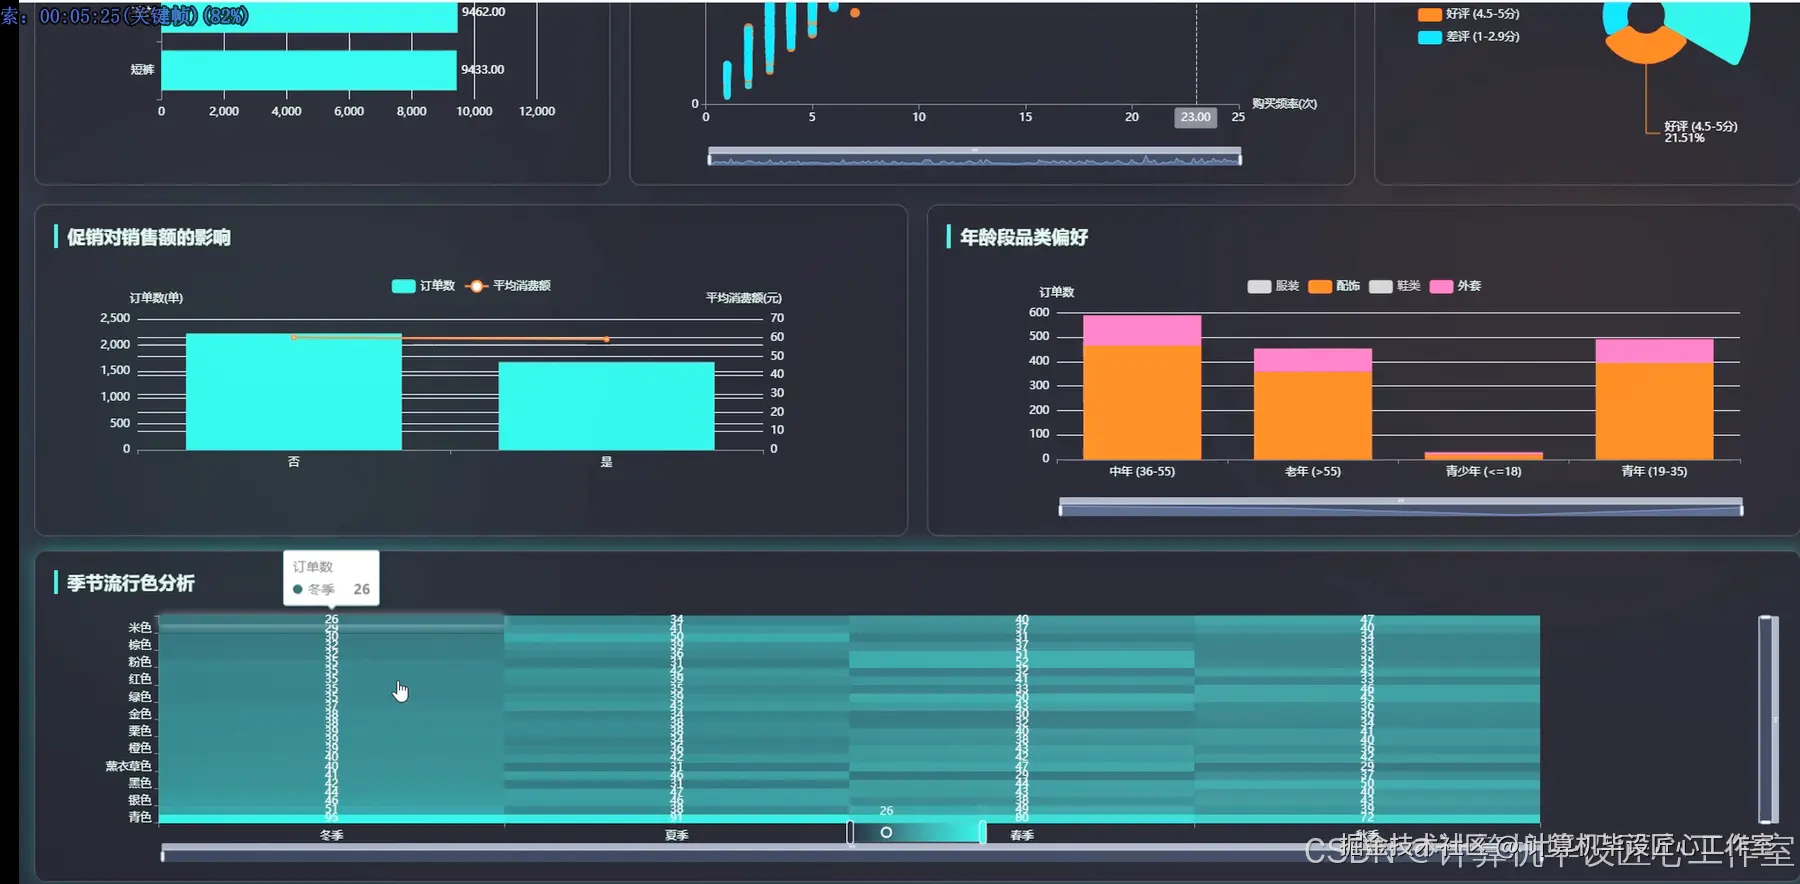Toggle the 服装 legend series
Screen dimensions: 1800x884
pos(1273,286)
